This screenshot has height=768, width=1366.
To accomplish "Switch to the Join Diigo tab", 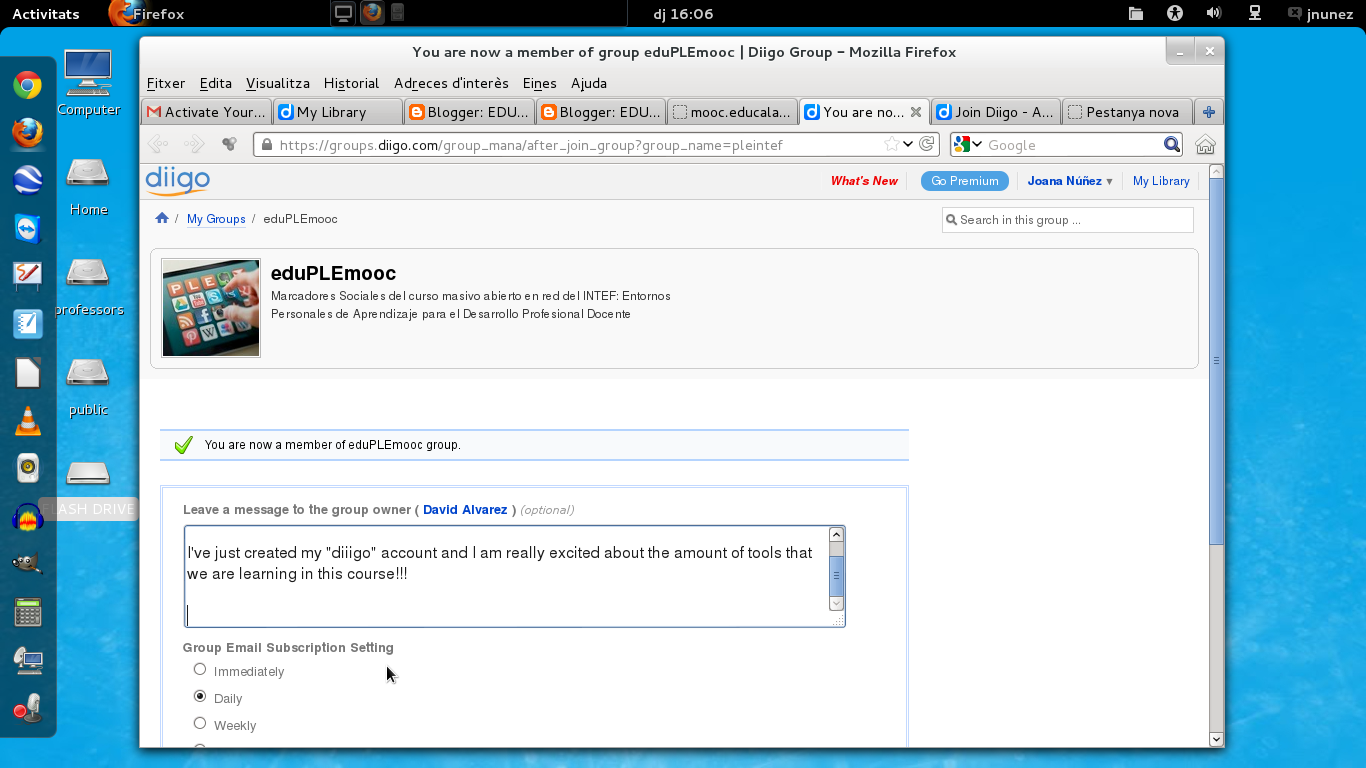I will (x=996, y=112).
